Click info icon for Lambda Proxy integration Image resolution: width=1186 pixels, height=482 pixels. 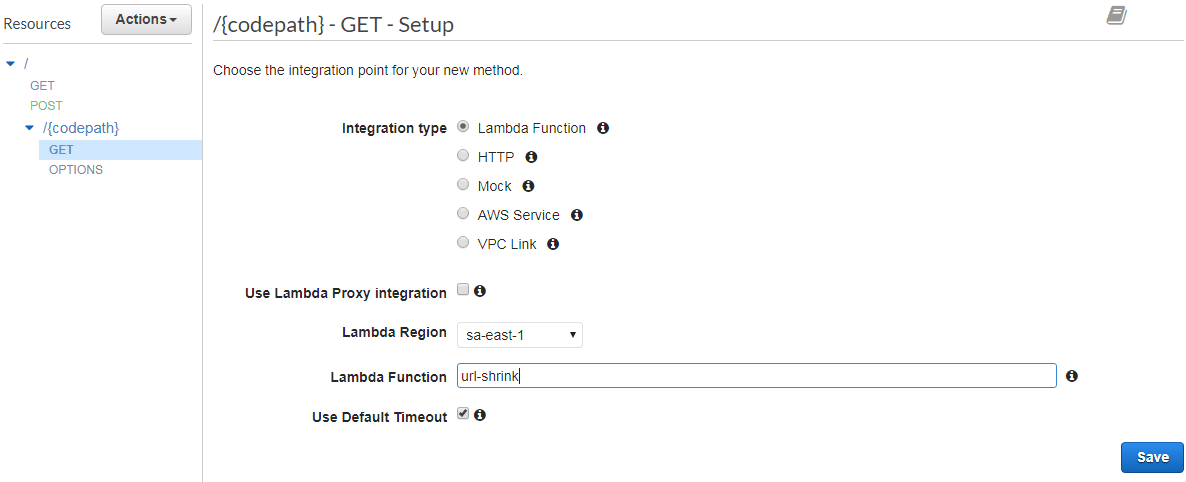(x=480, y=291)
